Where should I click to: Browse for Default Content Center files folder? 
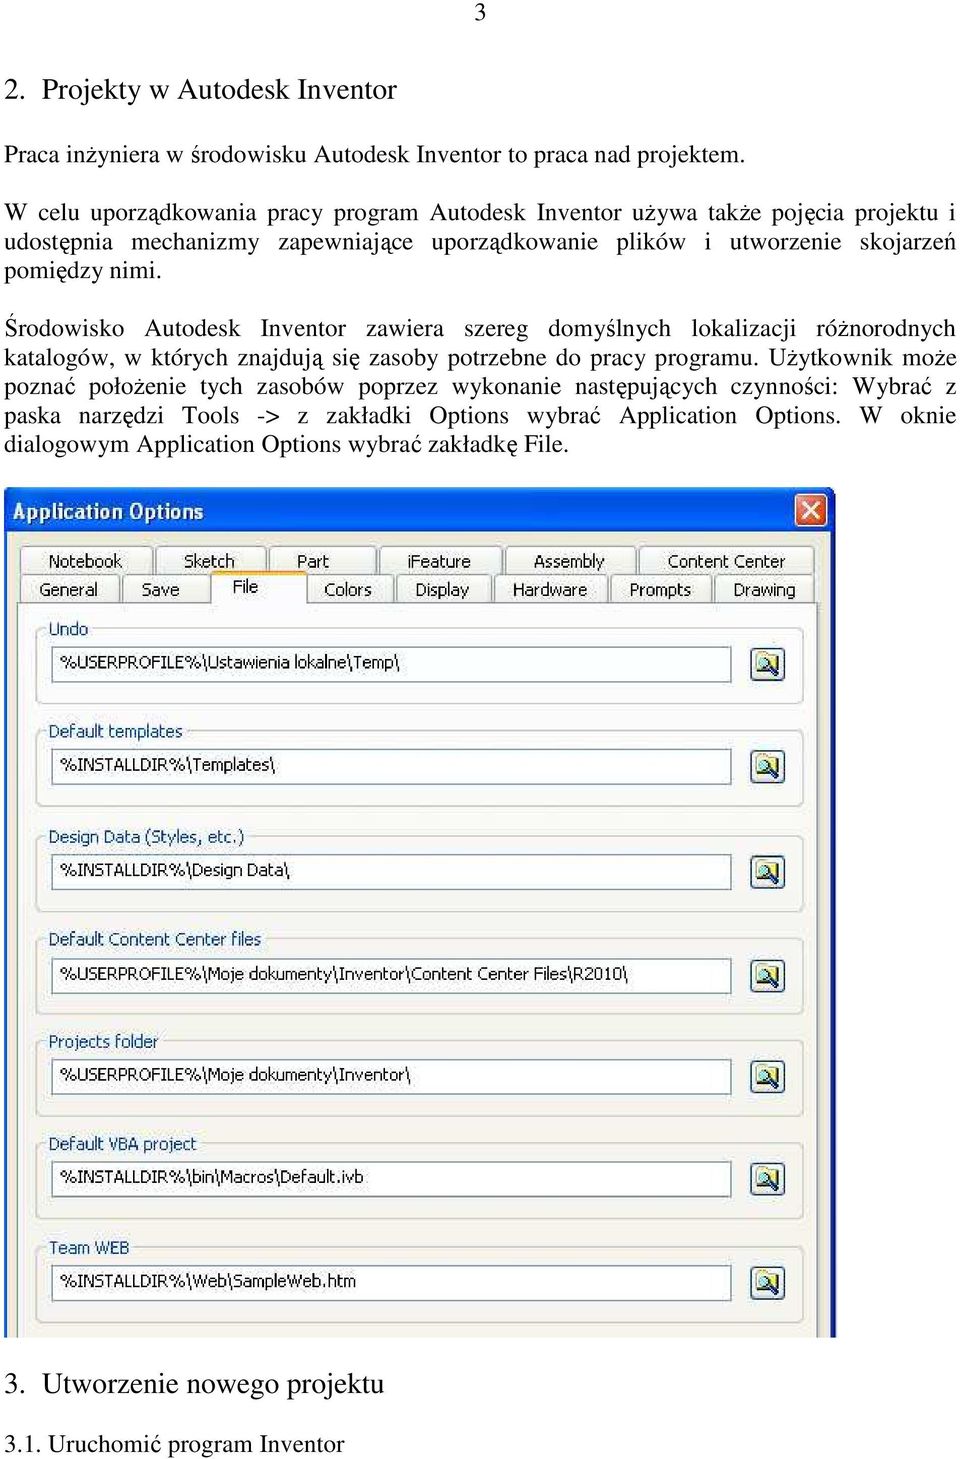tap(767, 975)
